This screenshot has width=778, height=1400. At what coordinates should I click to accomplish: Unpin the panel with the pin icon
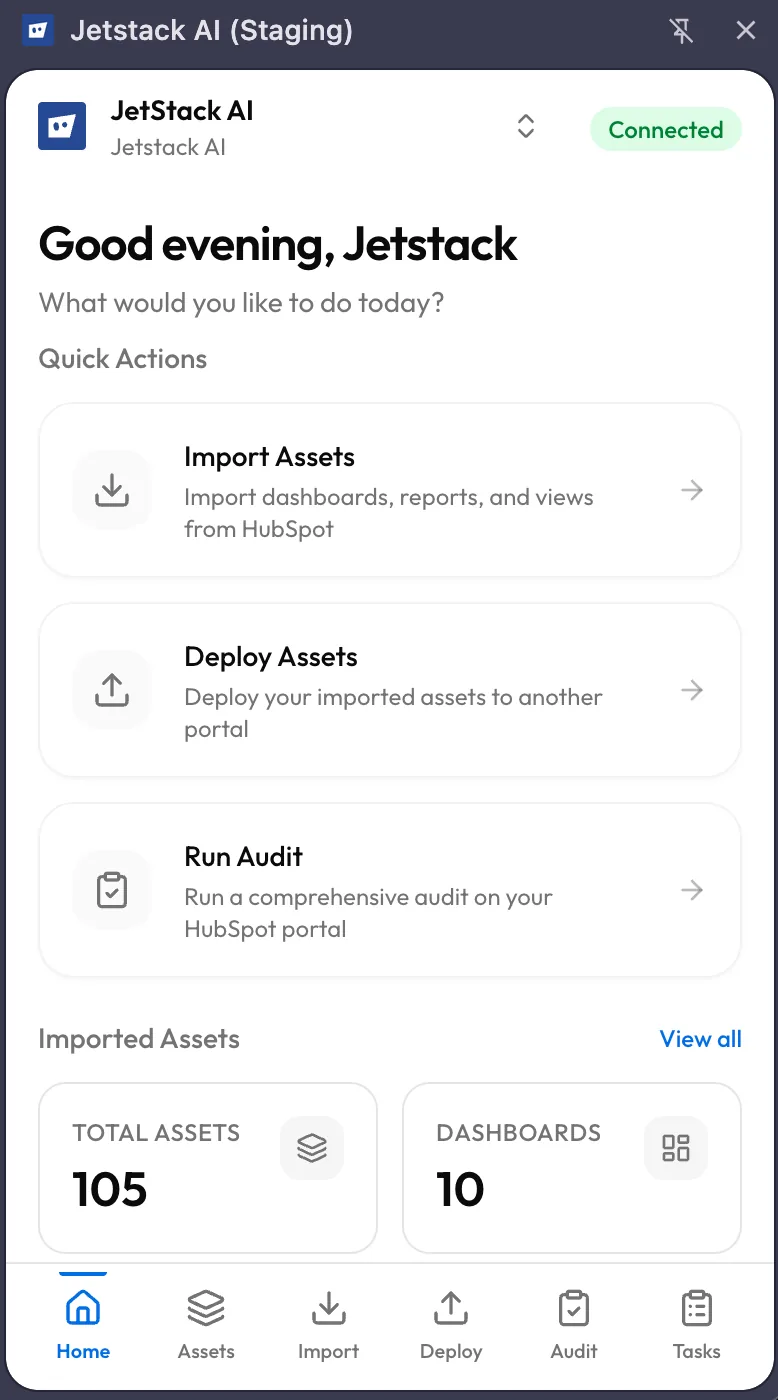tap(681, 31)
